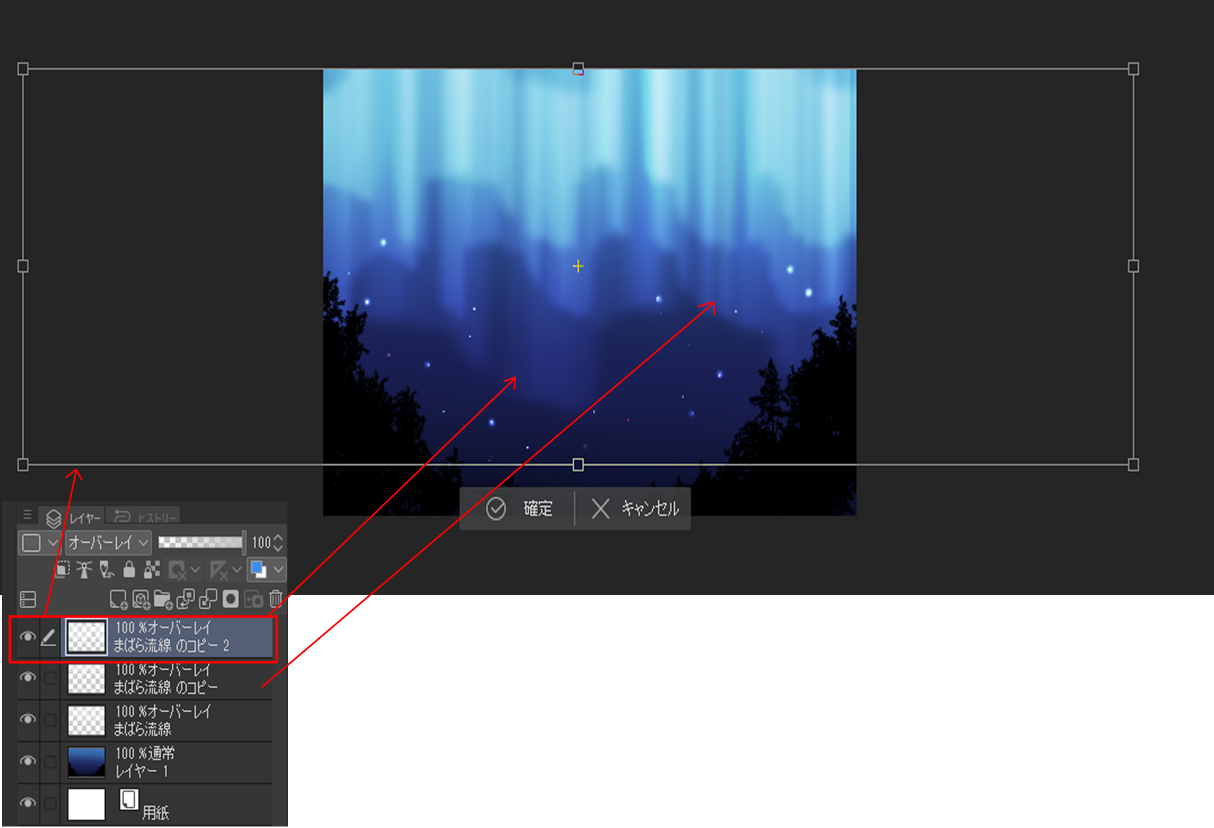Image resolution: width=1214 pixels, height=828 pixels.
Task: Click the lock layer padlock icon
Action: click(x=129, y=570)
